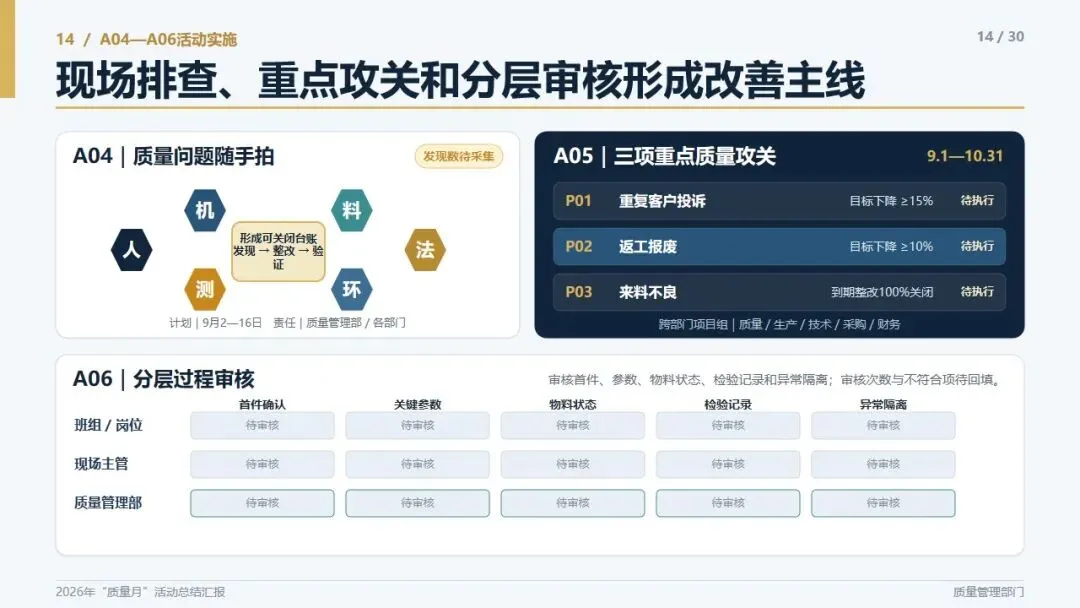This screenshot has width=1080, height=608.
Task: Click 质量管理部 row label
Action: coord(108,503)
